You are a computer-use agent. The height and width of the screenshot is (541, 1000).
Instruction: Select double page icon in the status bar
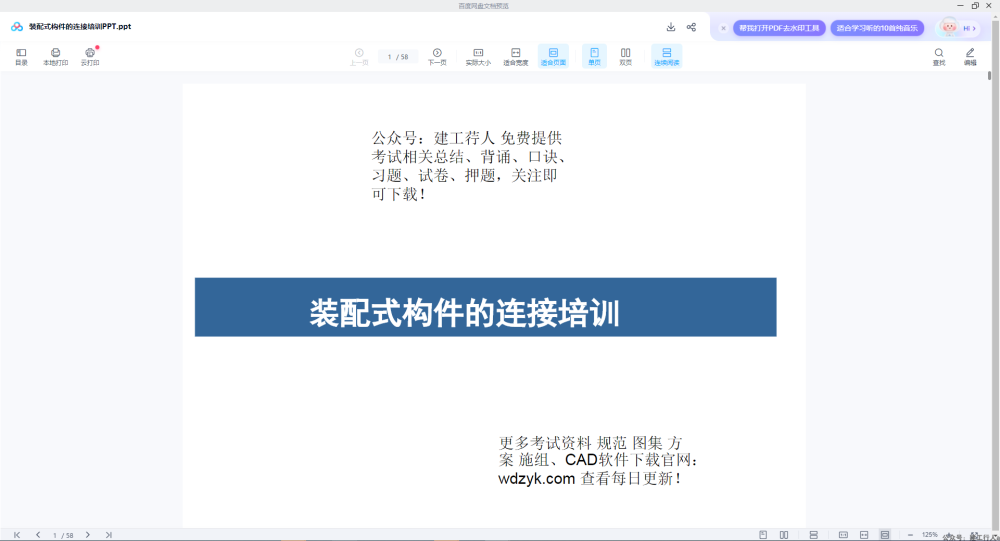pos(784,535)
